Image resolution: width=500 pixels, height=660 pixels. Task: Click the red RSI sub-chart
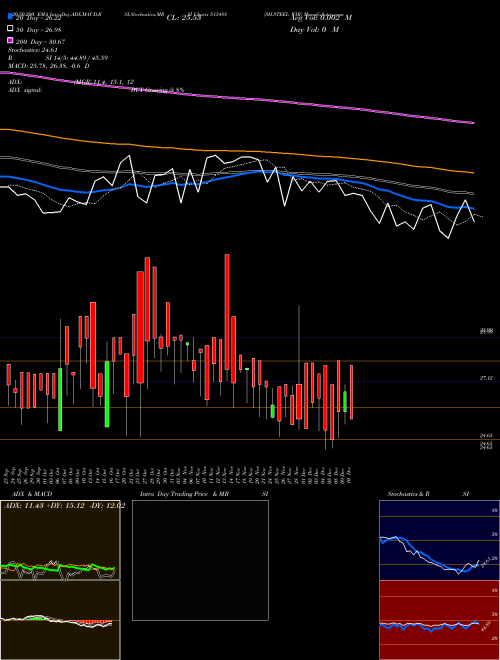tap(439, 620)
